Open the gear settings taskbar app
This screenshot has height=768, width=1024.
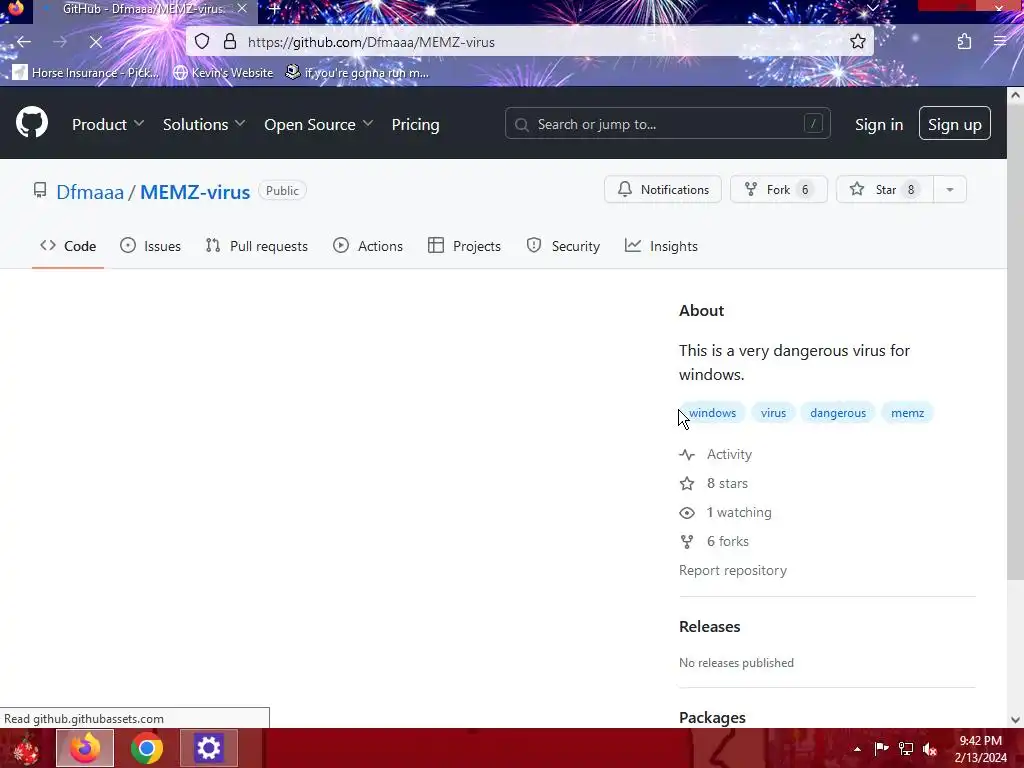pyautogui.click(x=208, y=748)
